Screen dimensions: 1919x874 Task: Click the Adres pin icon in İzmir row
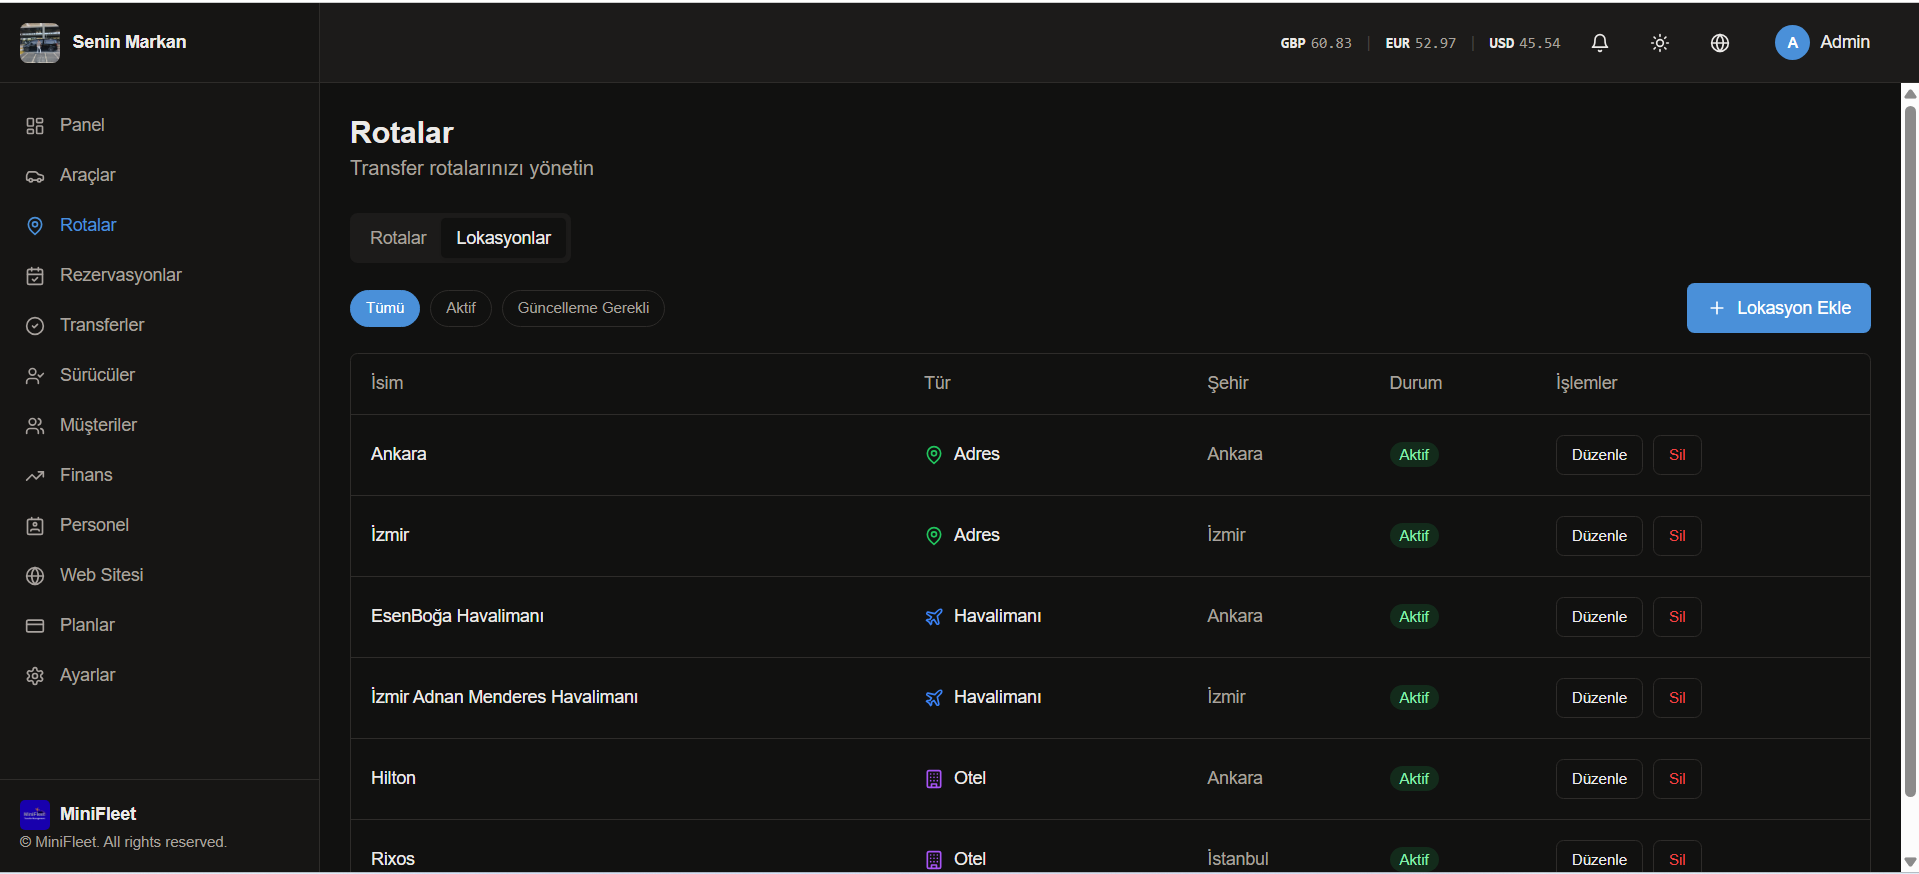(934, 536)
